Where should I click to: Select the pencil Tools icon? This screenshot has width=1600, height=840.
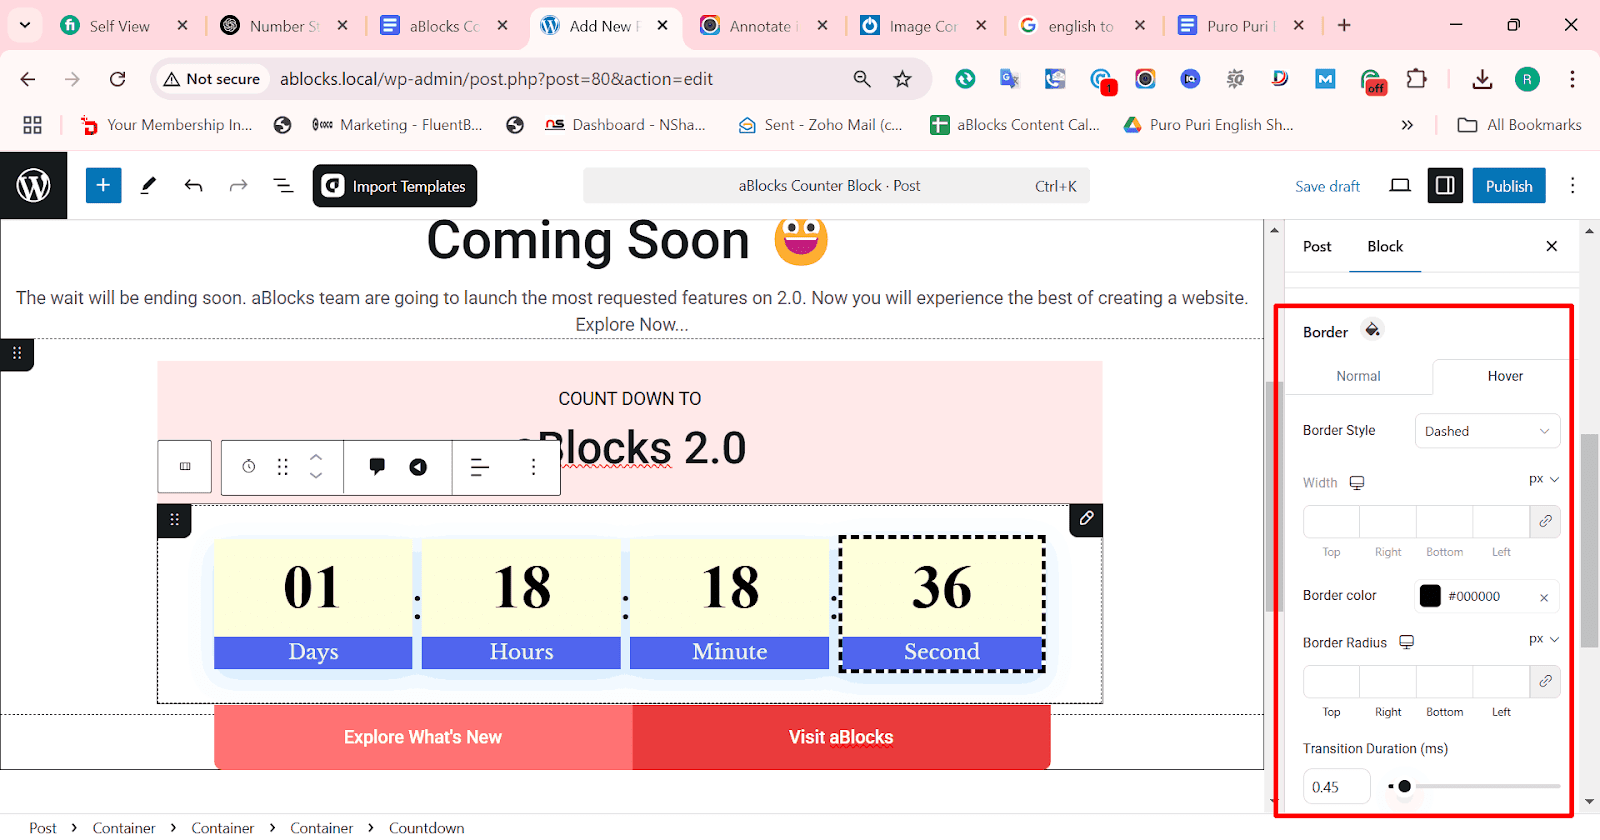[148, 185]
